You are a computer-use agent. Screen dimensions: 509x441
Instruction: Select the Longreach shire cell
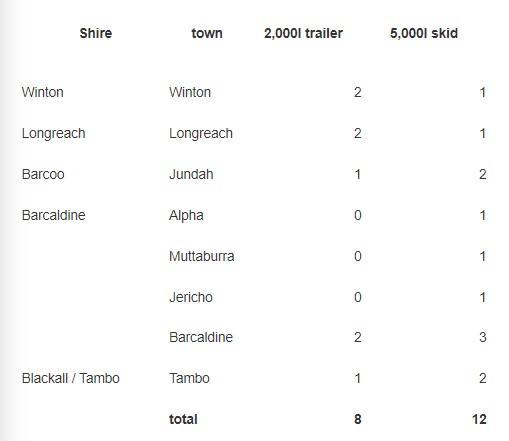pyautogui.click(x=54, y=133)
